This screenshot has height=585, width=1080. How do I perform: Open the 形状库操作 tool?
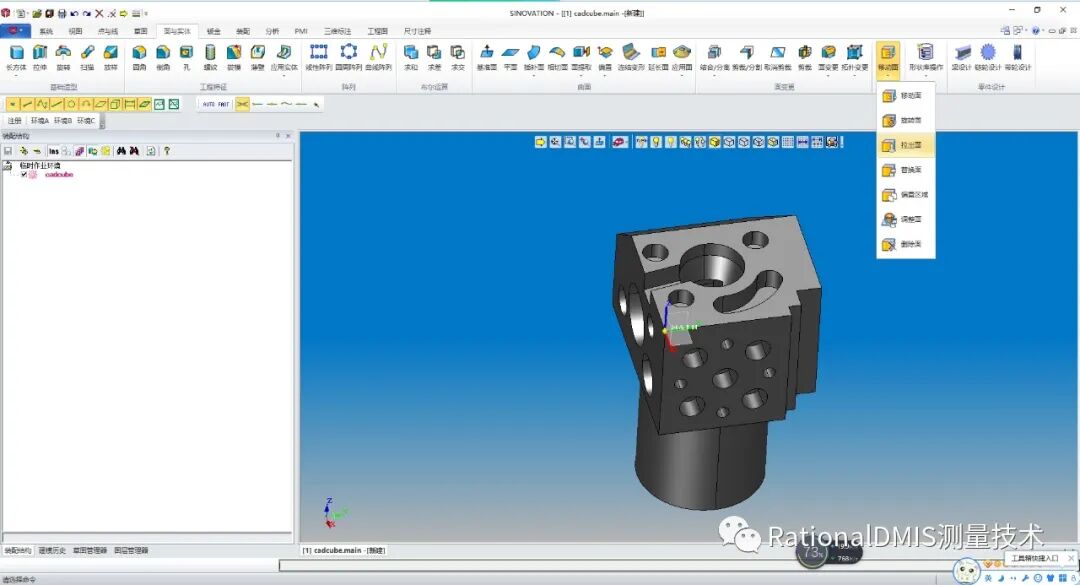point(927,55)
